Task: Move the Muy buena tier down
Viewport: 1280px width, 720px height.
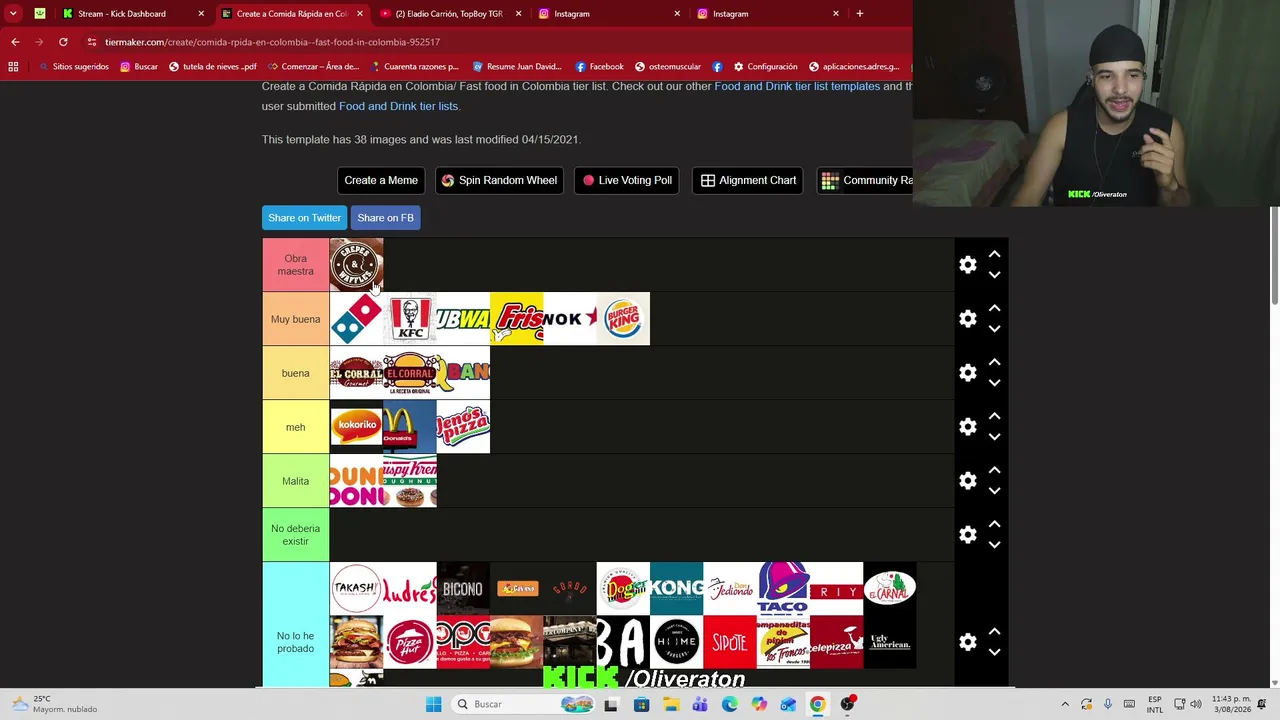Action: pos(994,329)
